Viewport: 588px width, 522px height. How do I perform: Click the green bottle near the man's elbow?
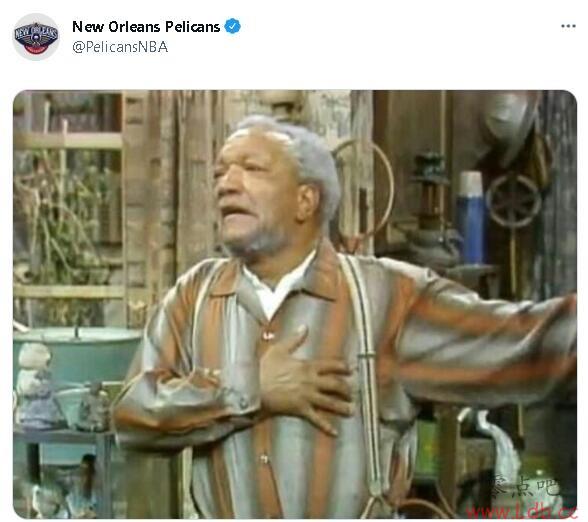(426, 450)
